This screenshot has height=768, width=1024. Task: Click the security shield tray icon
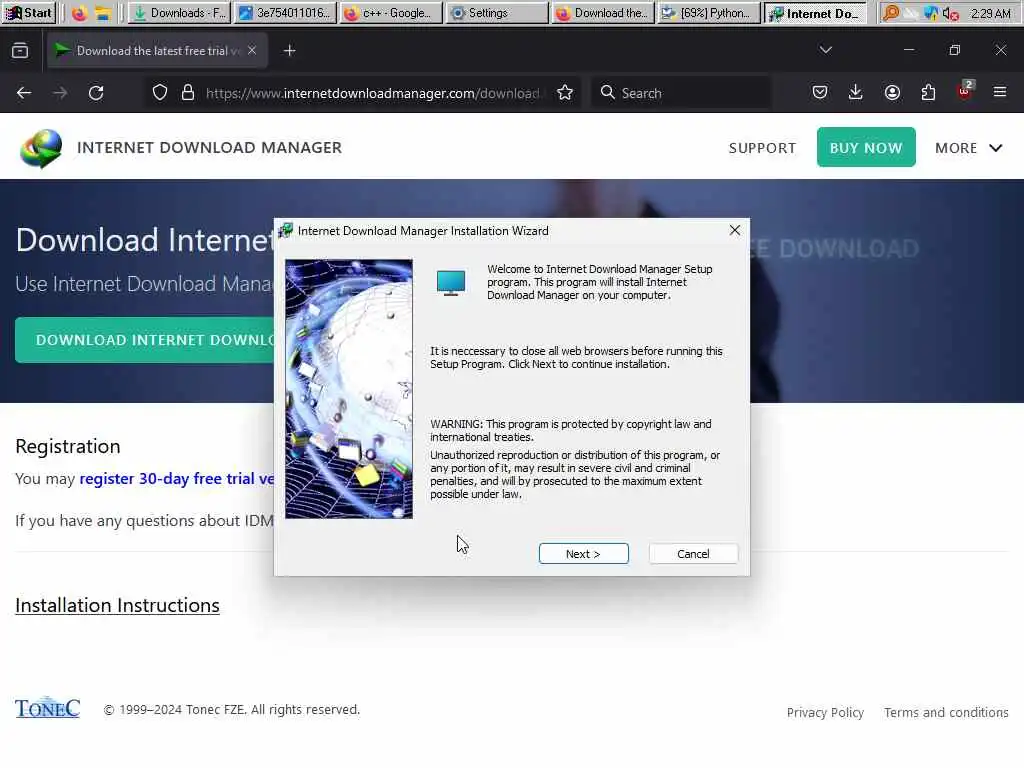click(x=931, y=13)
